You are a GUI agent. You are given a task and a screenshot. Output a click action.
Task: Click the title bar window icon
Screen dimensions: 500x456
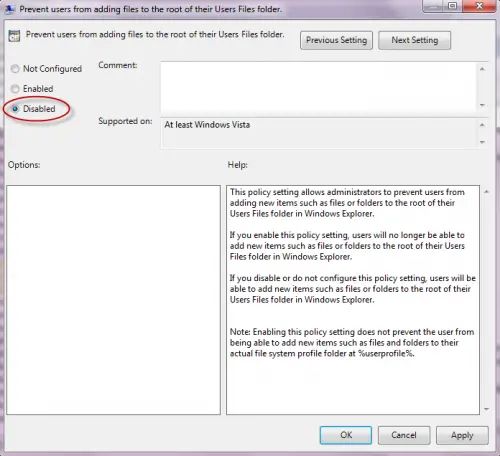click(9, 9)
